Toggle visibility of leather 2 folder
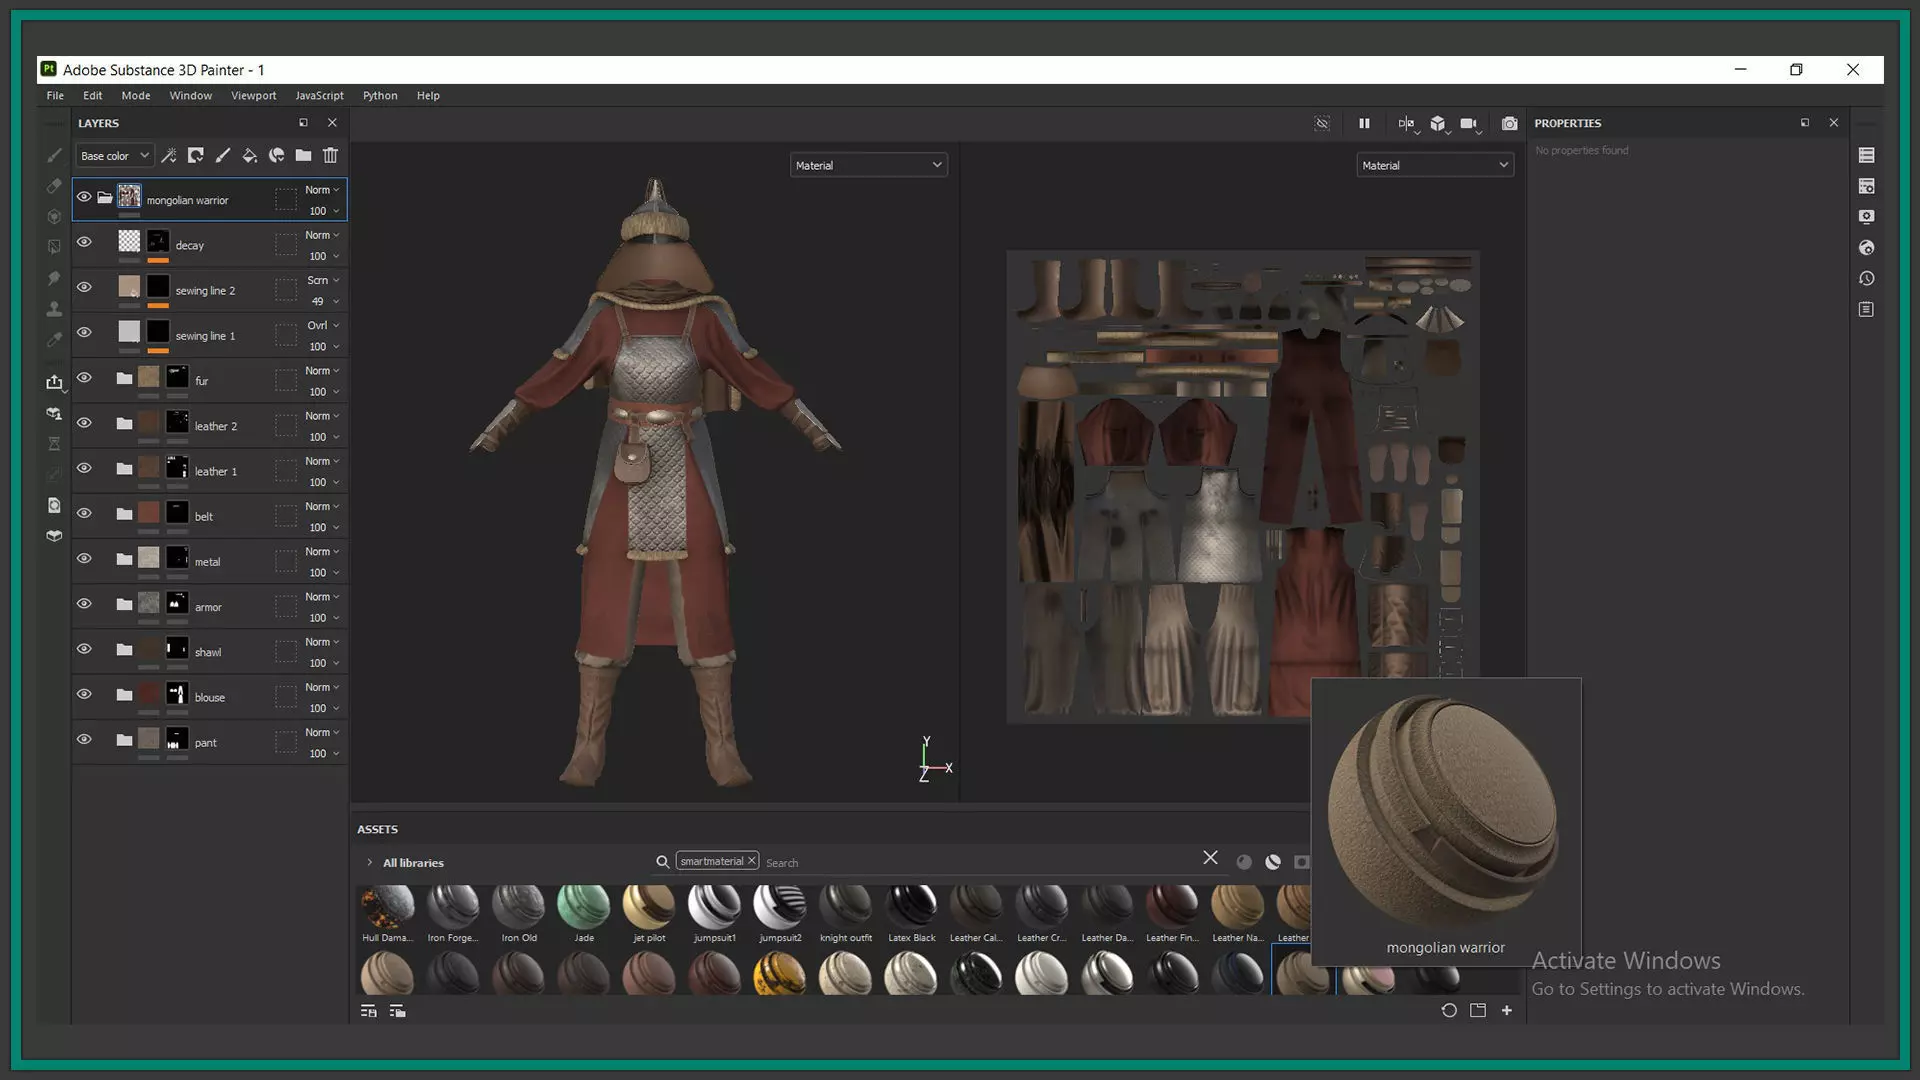Viewport: 1920px width, 1080px height. (84, 423)
